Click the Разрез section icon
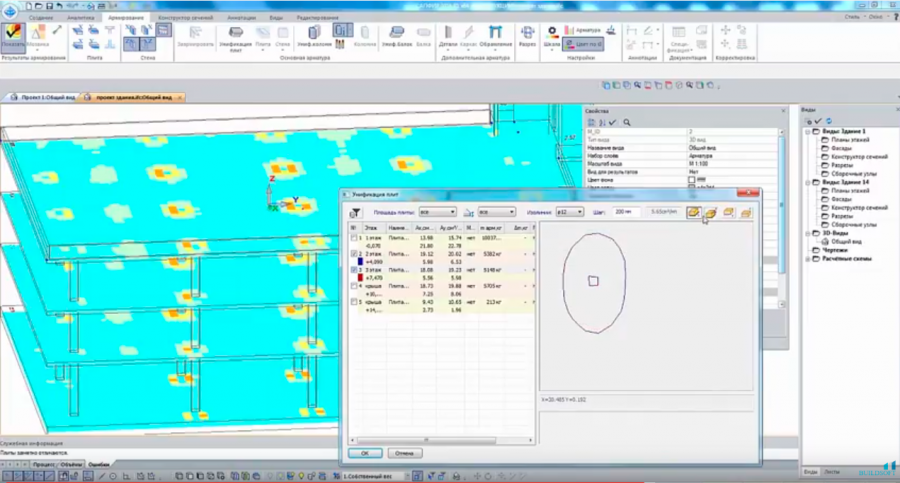The image size is (900, 483). pyautogui.click(x=527, y=36)
